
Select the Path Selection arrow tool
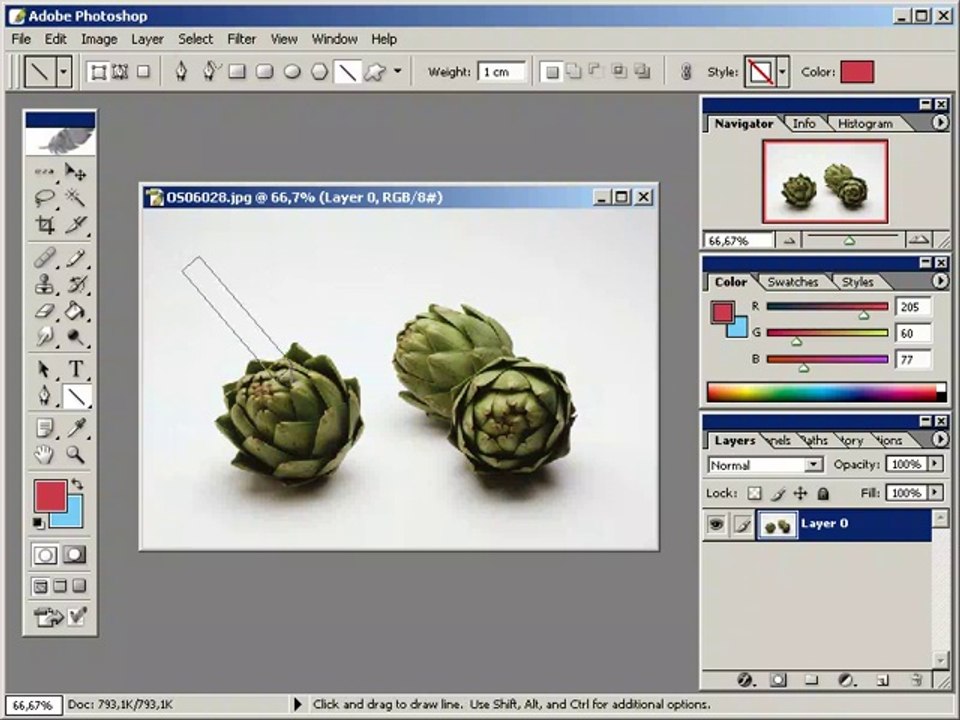click(x=45, y=369)
